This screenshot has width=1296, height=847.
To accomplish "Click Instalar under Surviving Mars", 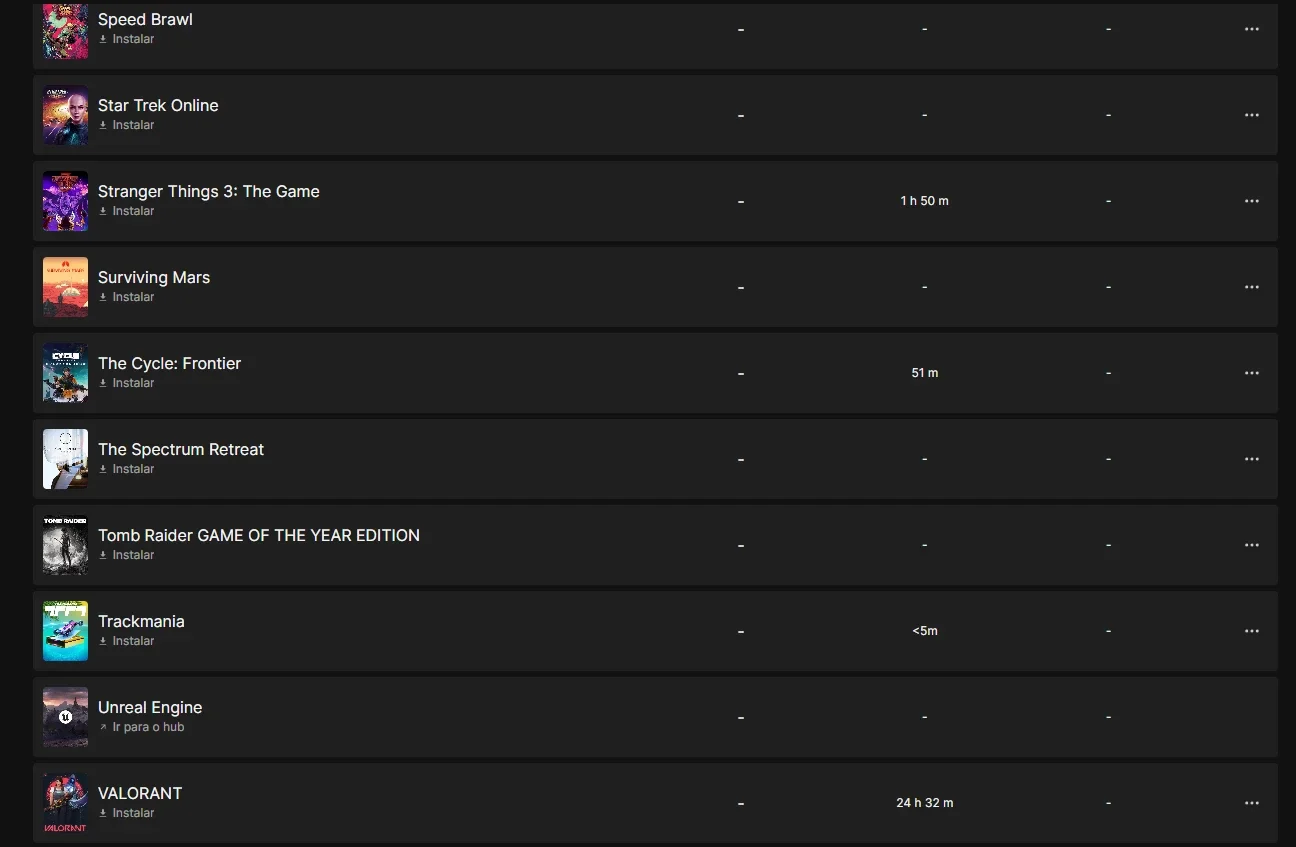I will coord(126,297).
